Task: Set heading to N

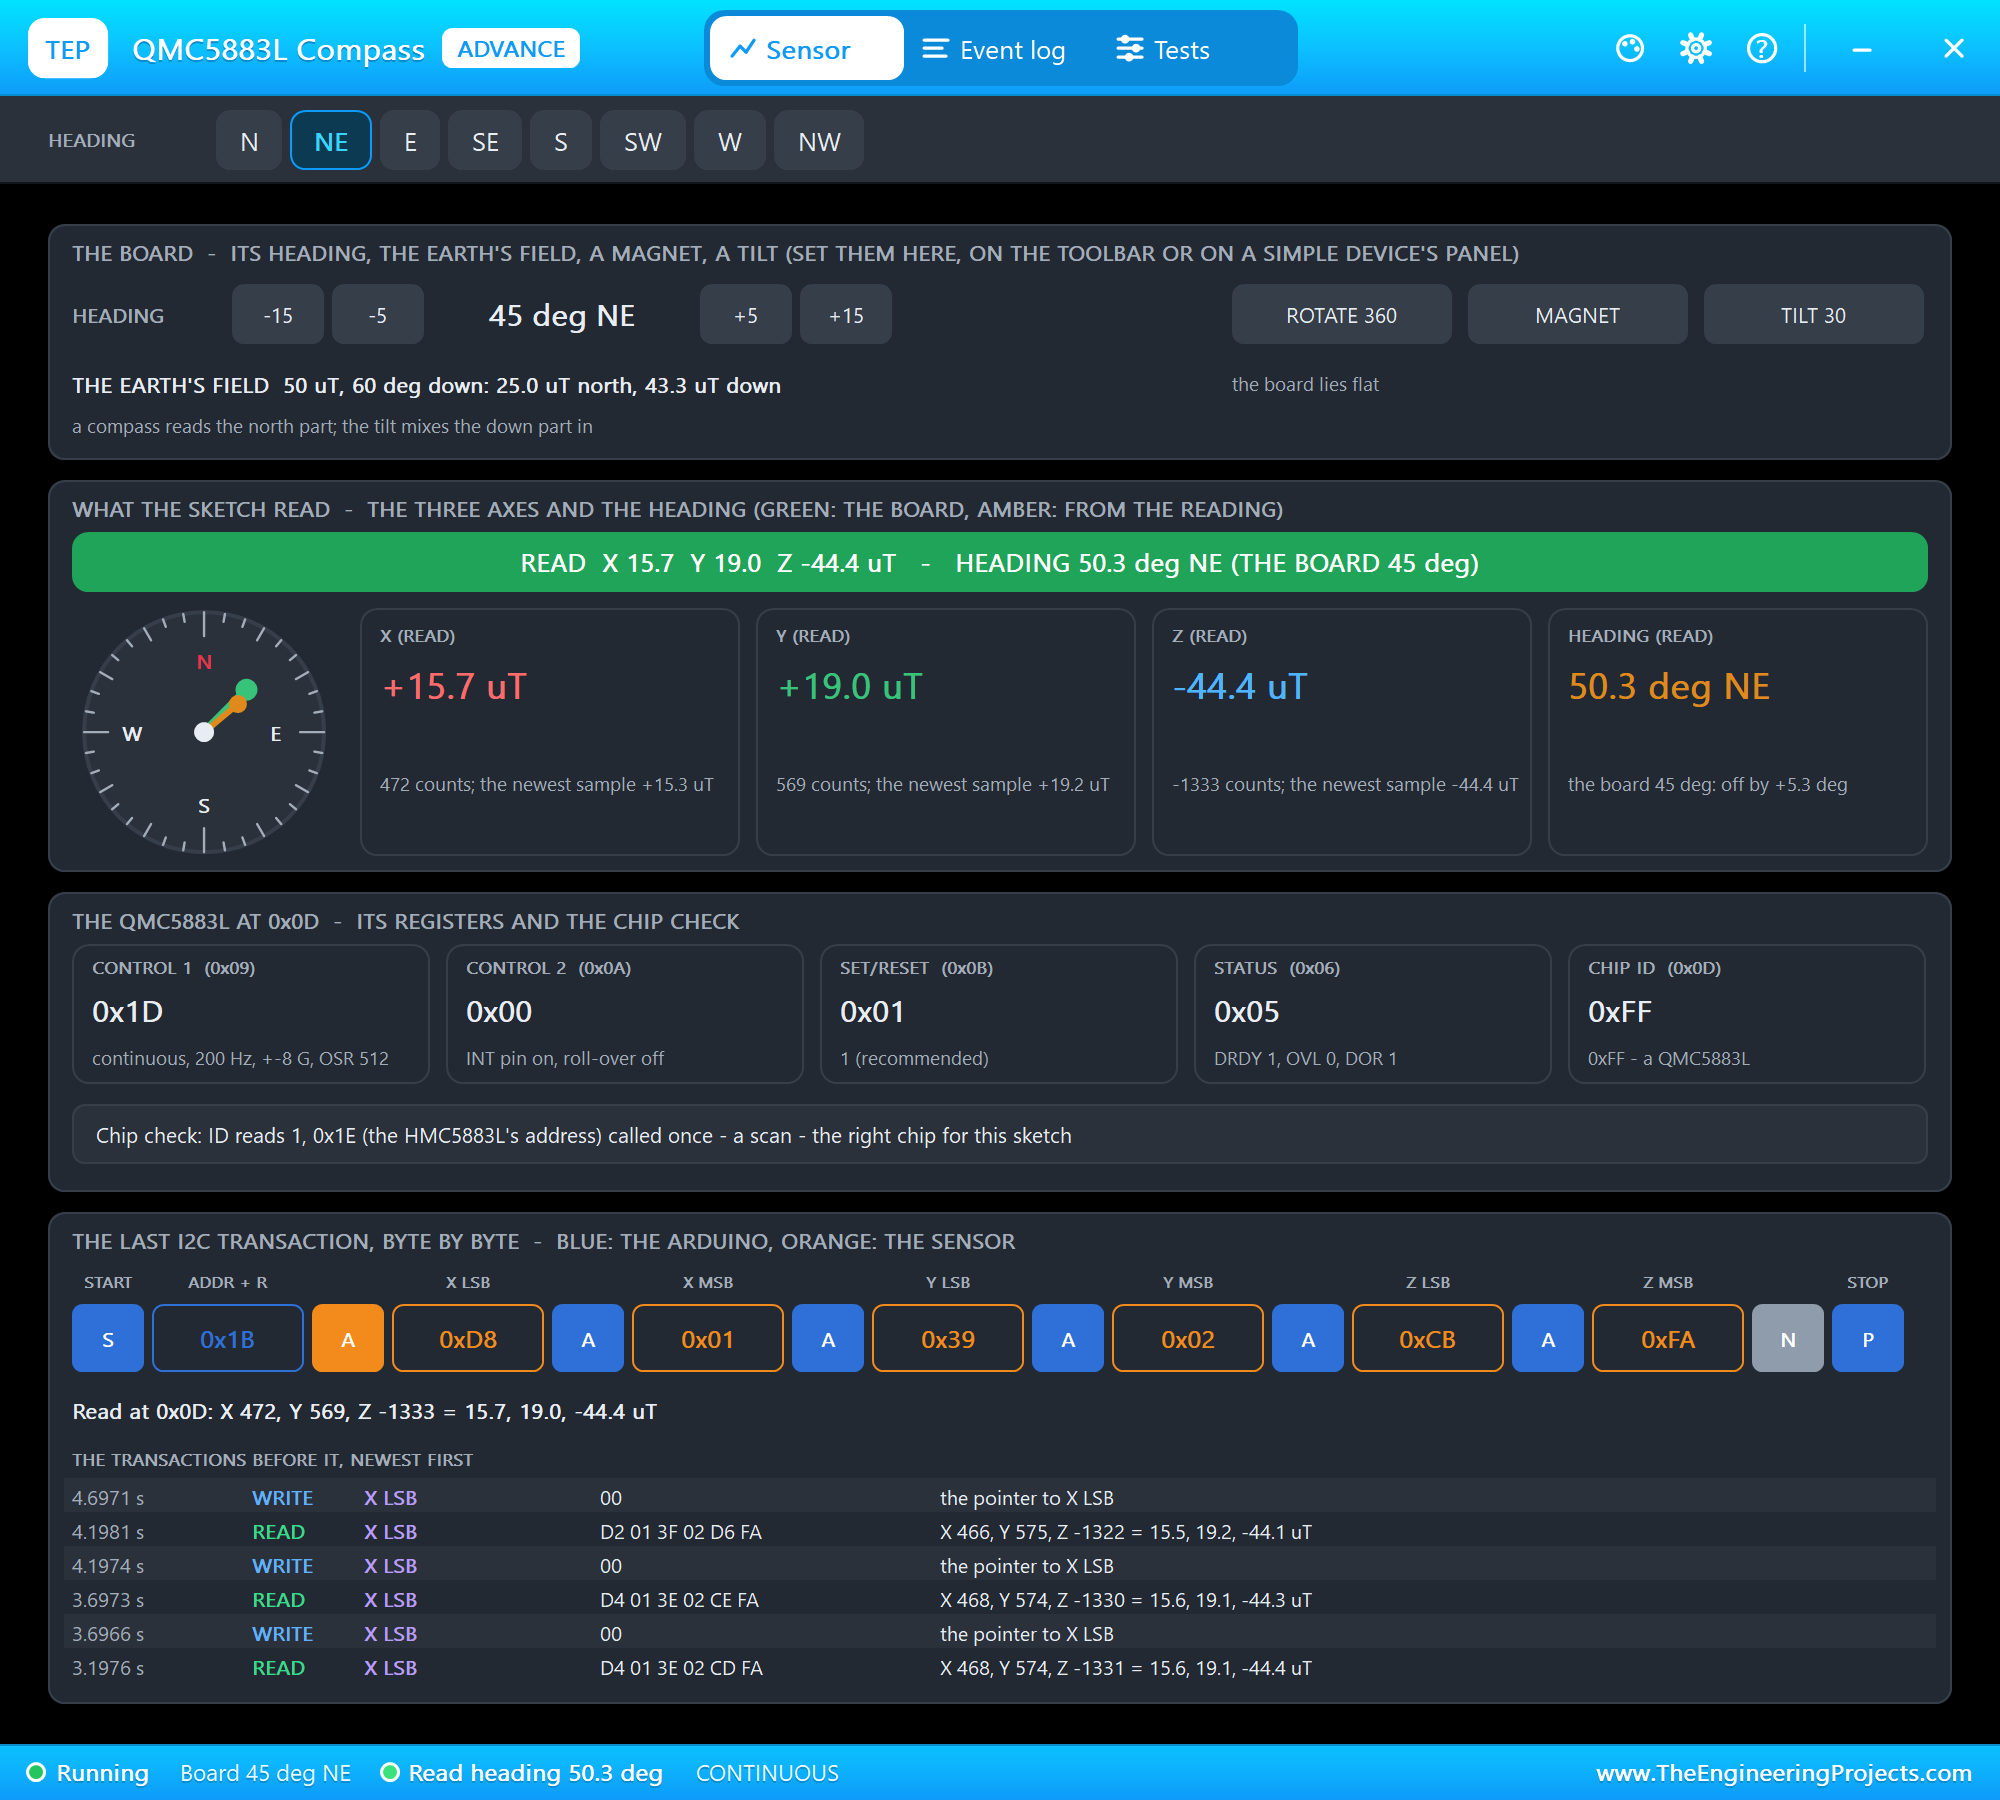Action: tap(249, 141)
